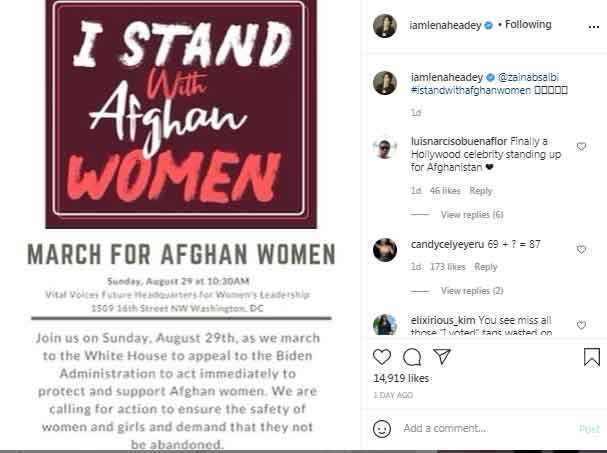The image size is (607, 453).
Task: Reply to luisnarcisobuenaflor's comment
Action: pyautogui.click(x=481, y=191)
